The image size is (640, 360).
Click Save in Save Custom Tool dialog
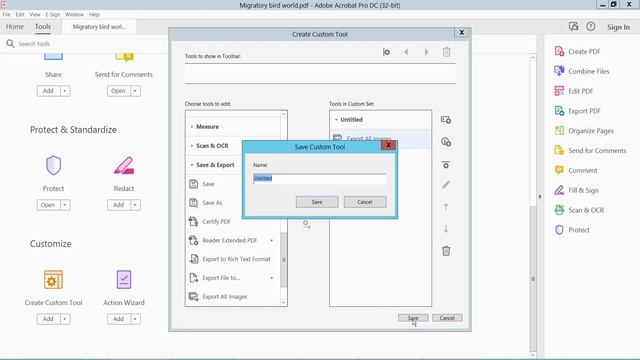coord(317,202)
